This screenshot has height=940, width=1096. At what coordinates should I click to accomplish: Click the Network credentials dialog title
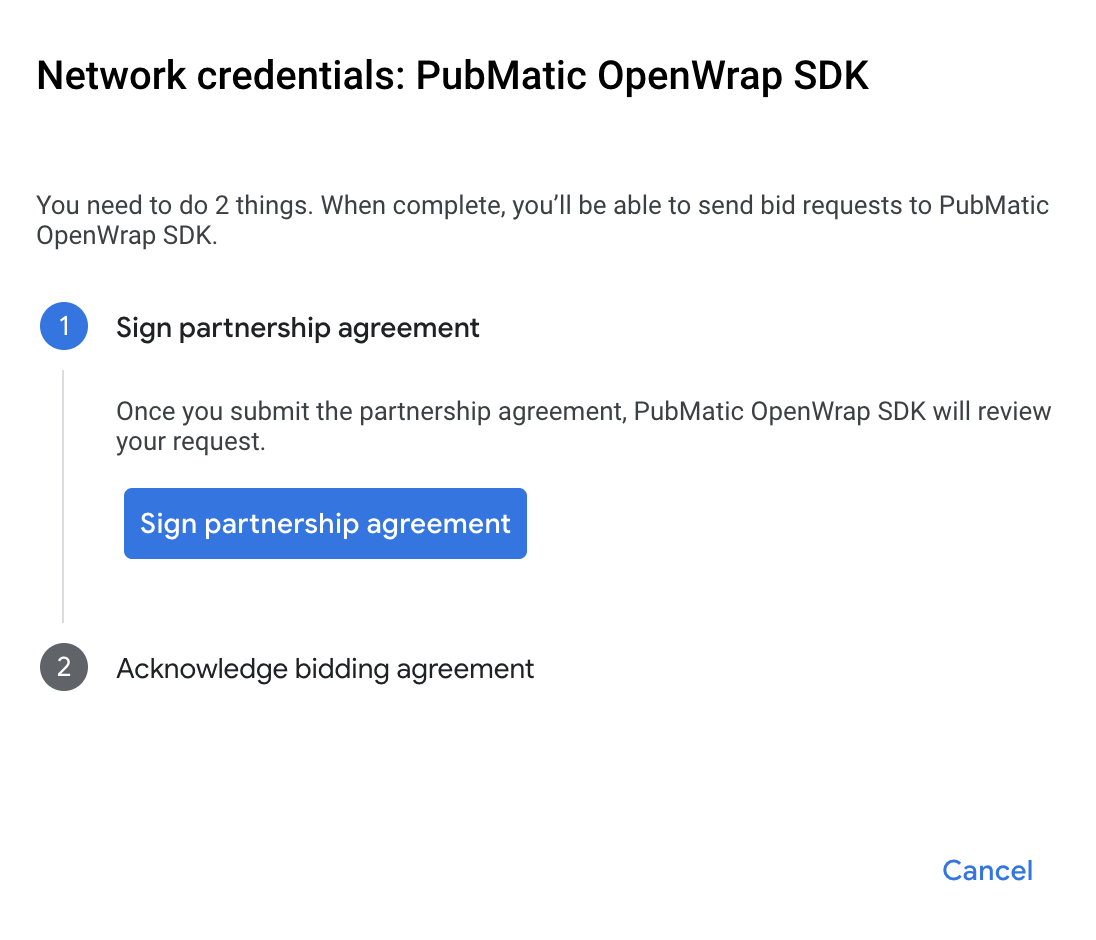pyautogui.click(x=452, y=77)
